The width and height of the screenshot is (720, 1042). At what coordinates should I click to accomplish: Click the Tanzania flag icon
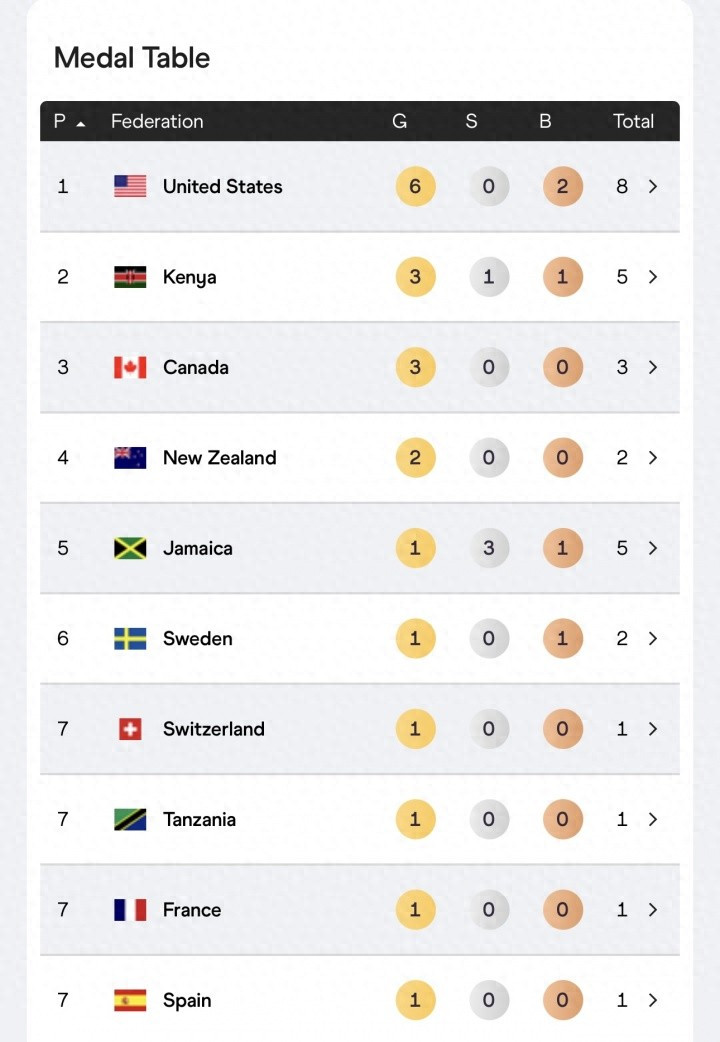(x=130, y=819)
